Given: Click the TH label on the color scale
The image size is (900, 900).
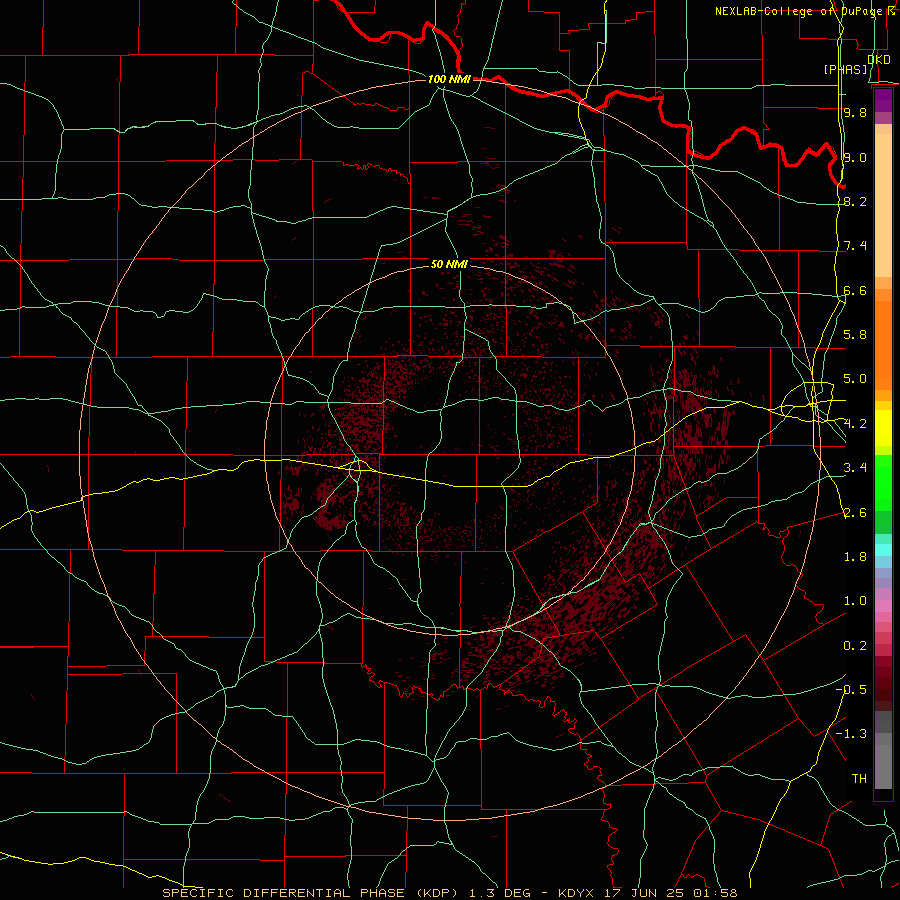Looking at the screenshot, I should [x=859, y=778].
